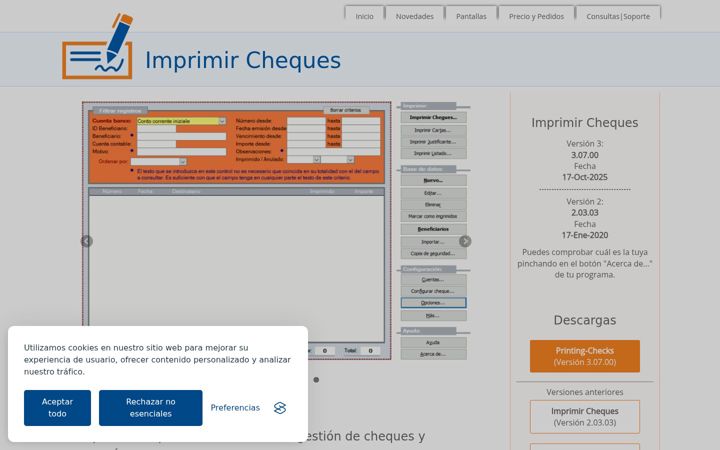
Task: Click the large Imprimir Cheques page title
Action: tap(243, 60)
